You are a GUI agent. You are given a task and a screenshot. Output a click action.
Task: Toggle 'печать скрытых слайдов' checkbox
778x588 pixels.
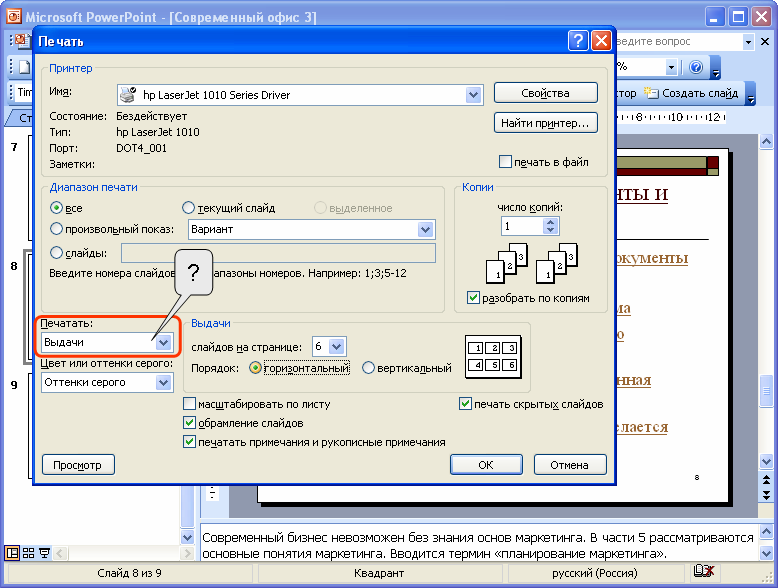pos(465,404)
